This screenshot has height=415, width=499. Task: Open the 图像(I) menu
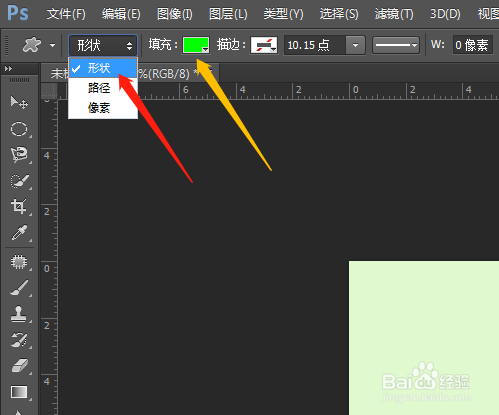[175, 14]
